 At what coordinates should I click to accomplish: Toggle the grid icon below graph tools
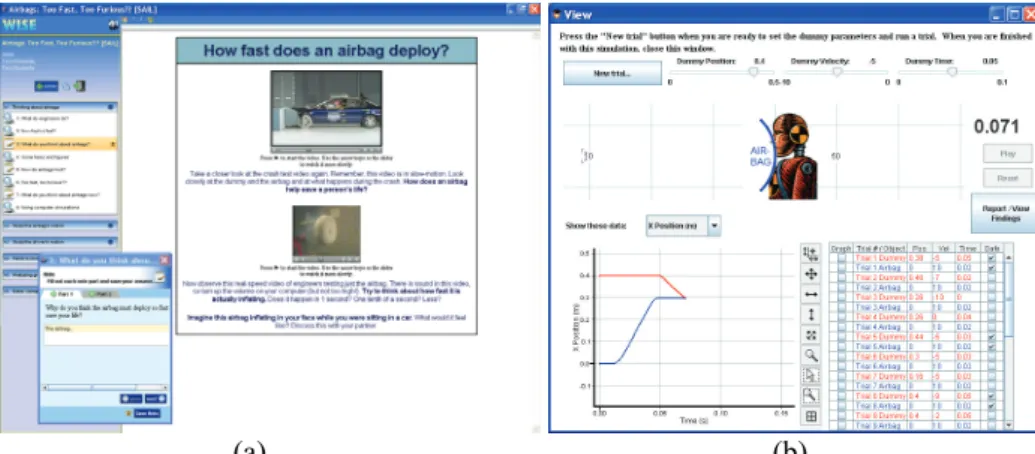point(811,416)
